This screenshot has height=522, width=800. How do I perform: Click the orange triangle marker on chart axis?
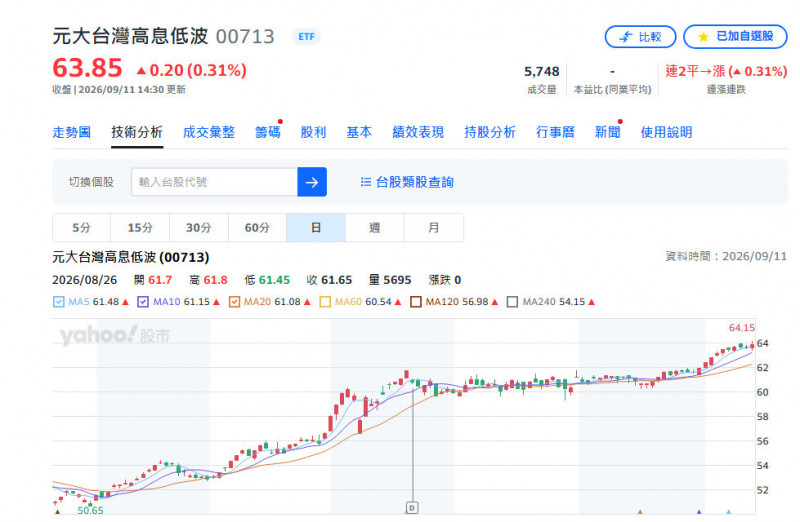tap(640, 511)
